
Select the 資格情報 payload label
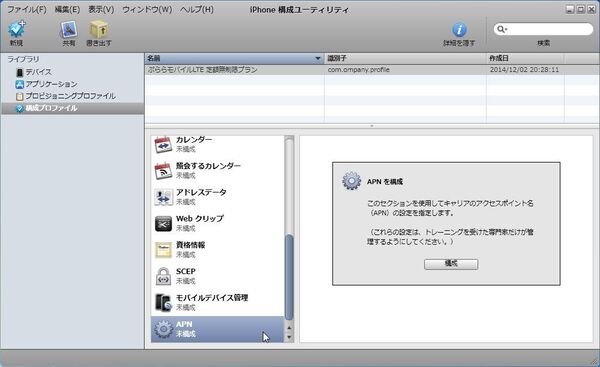coord(190,245)
